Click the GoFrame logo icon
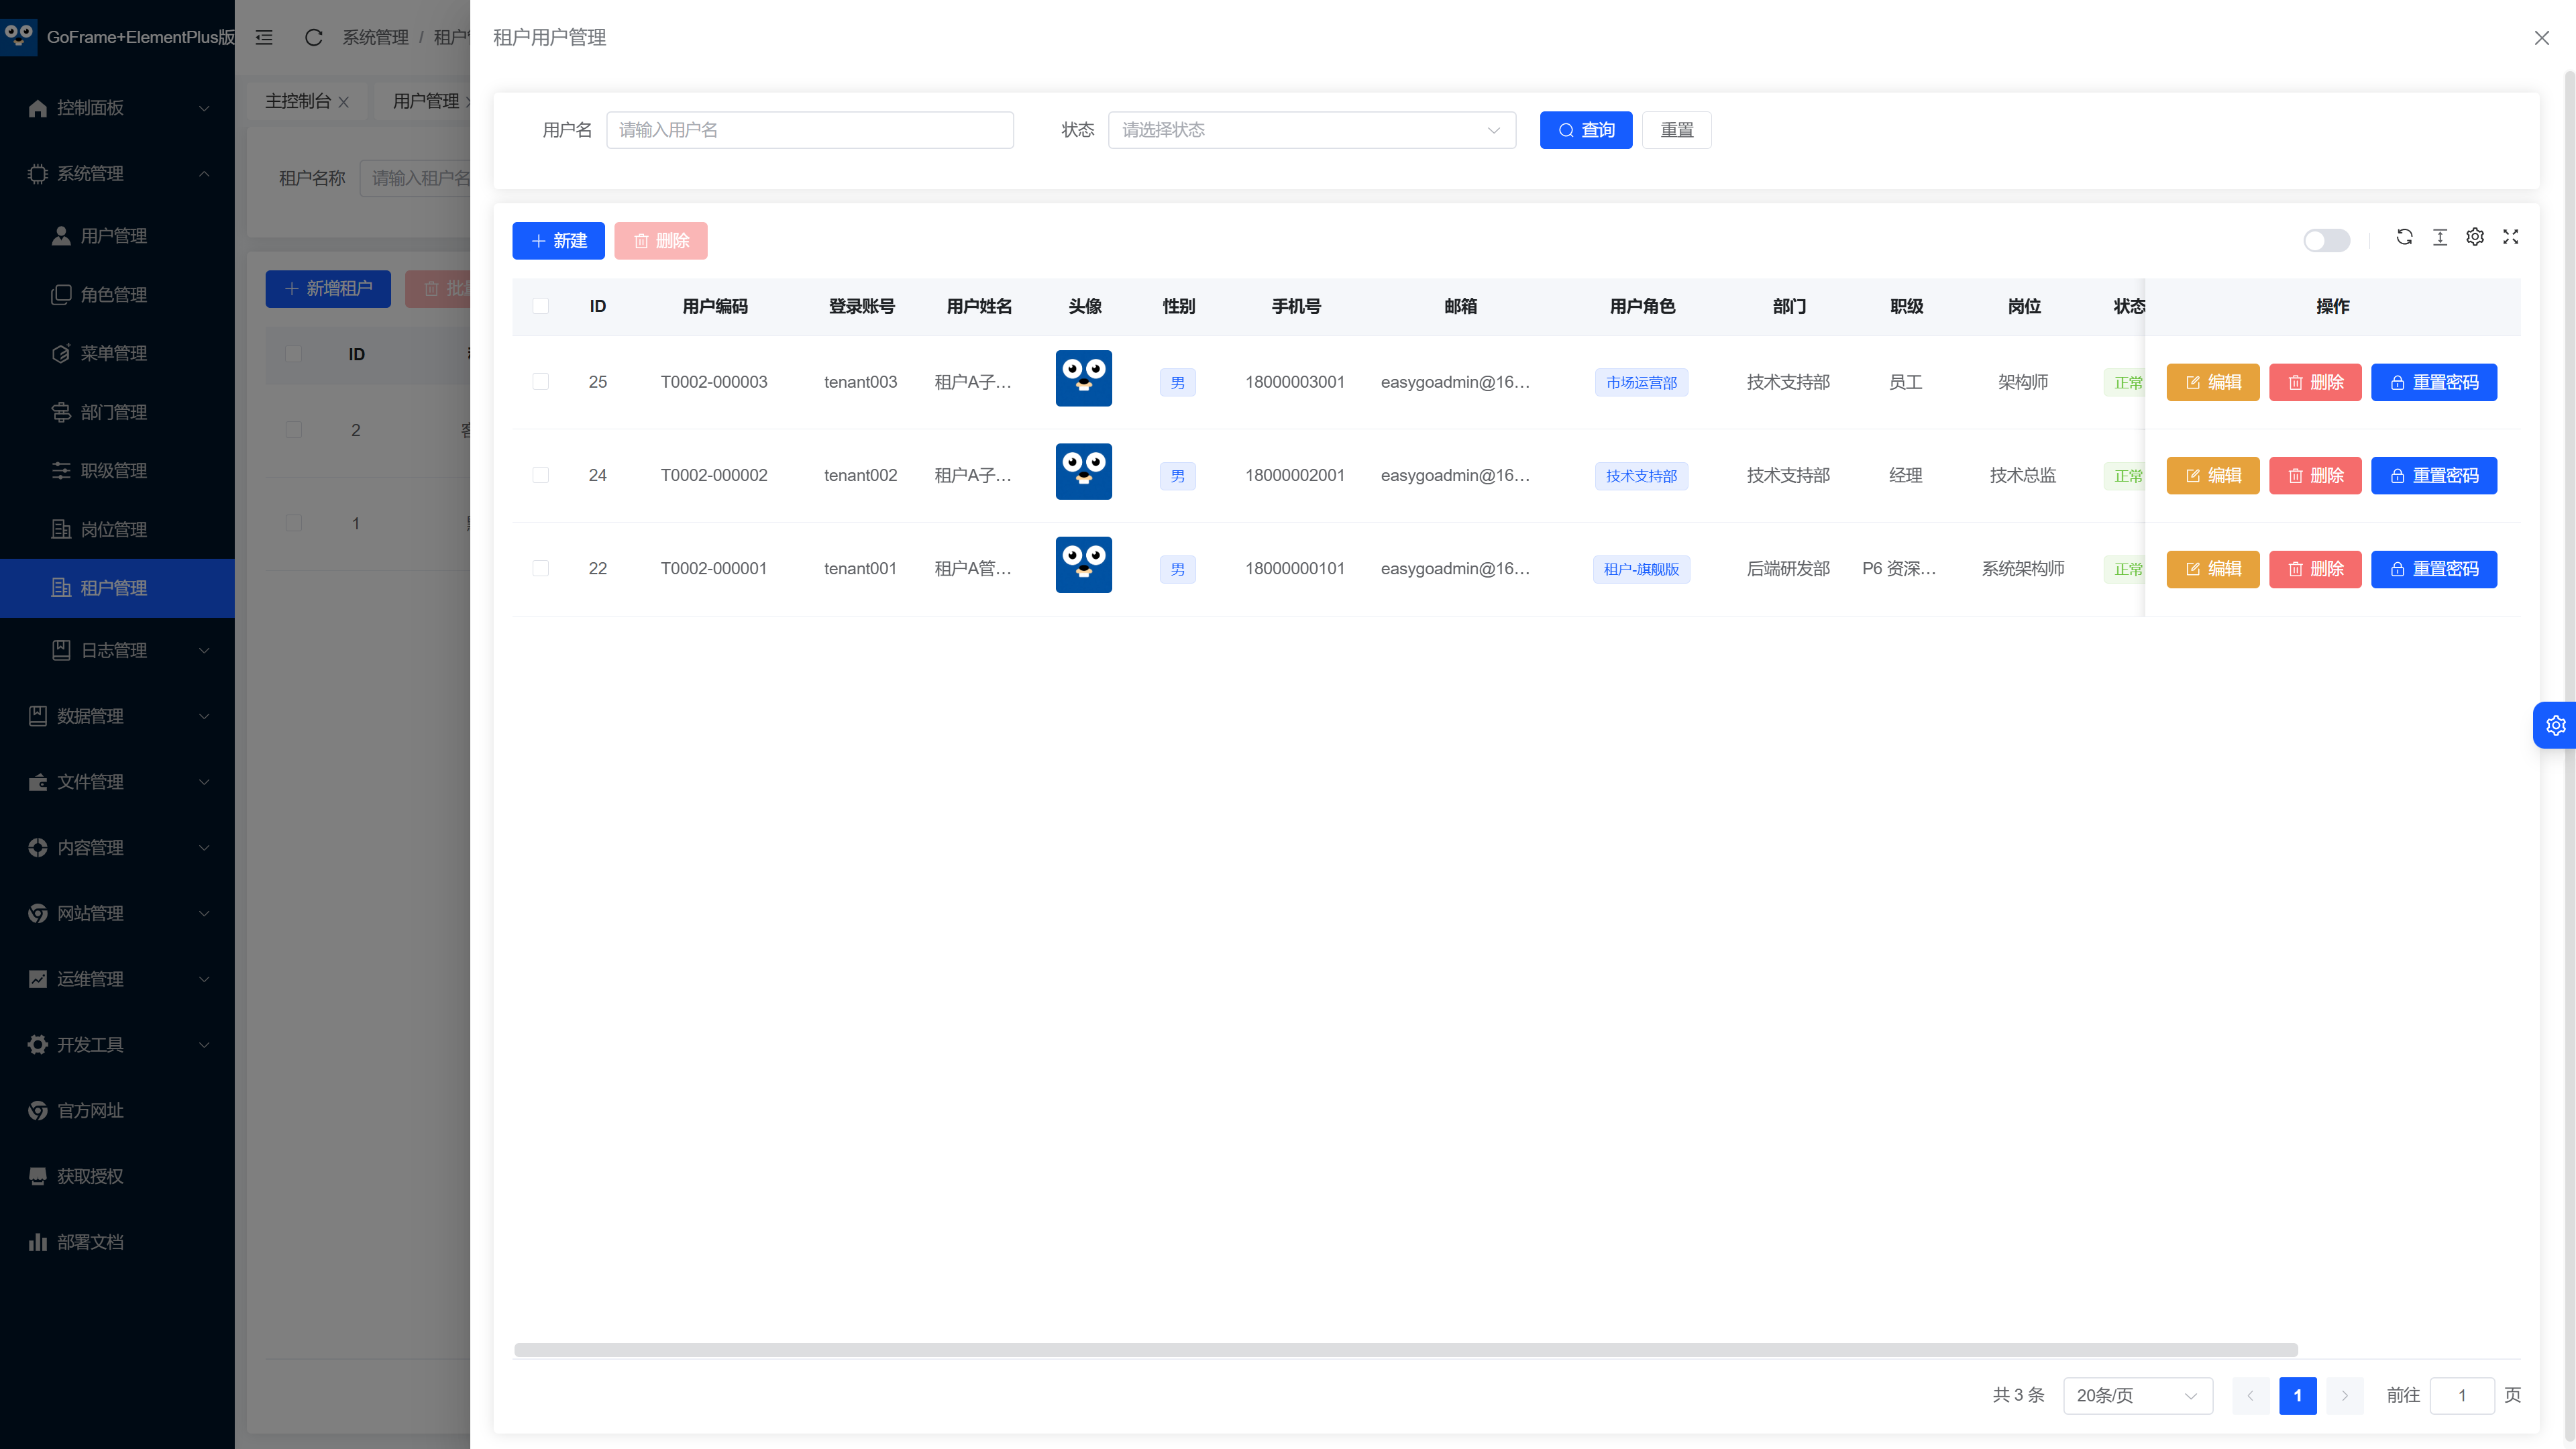Image resolution: width=2576 pixels, height=1449 pixels. 18,36
